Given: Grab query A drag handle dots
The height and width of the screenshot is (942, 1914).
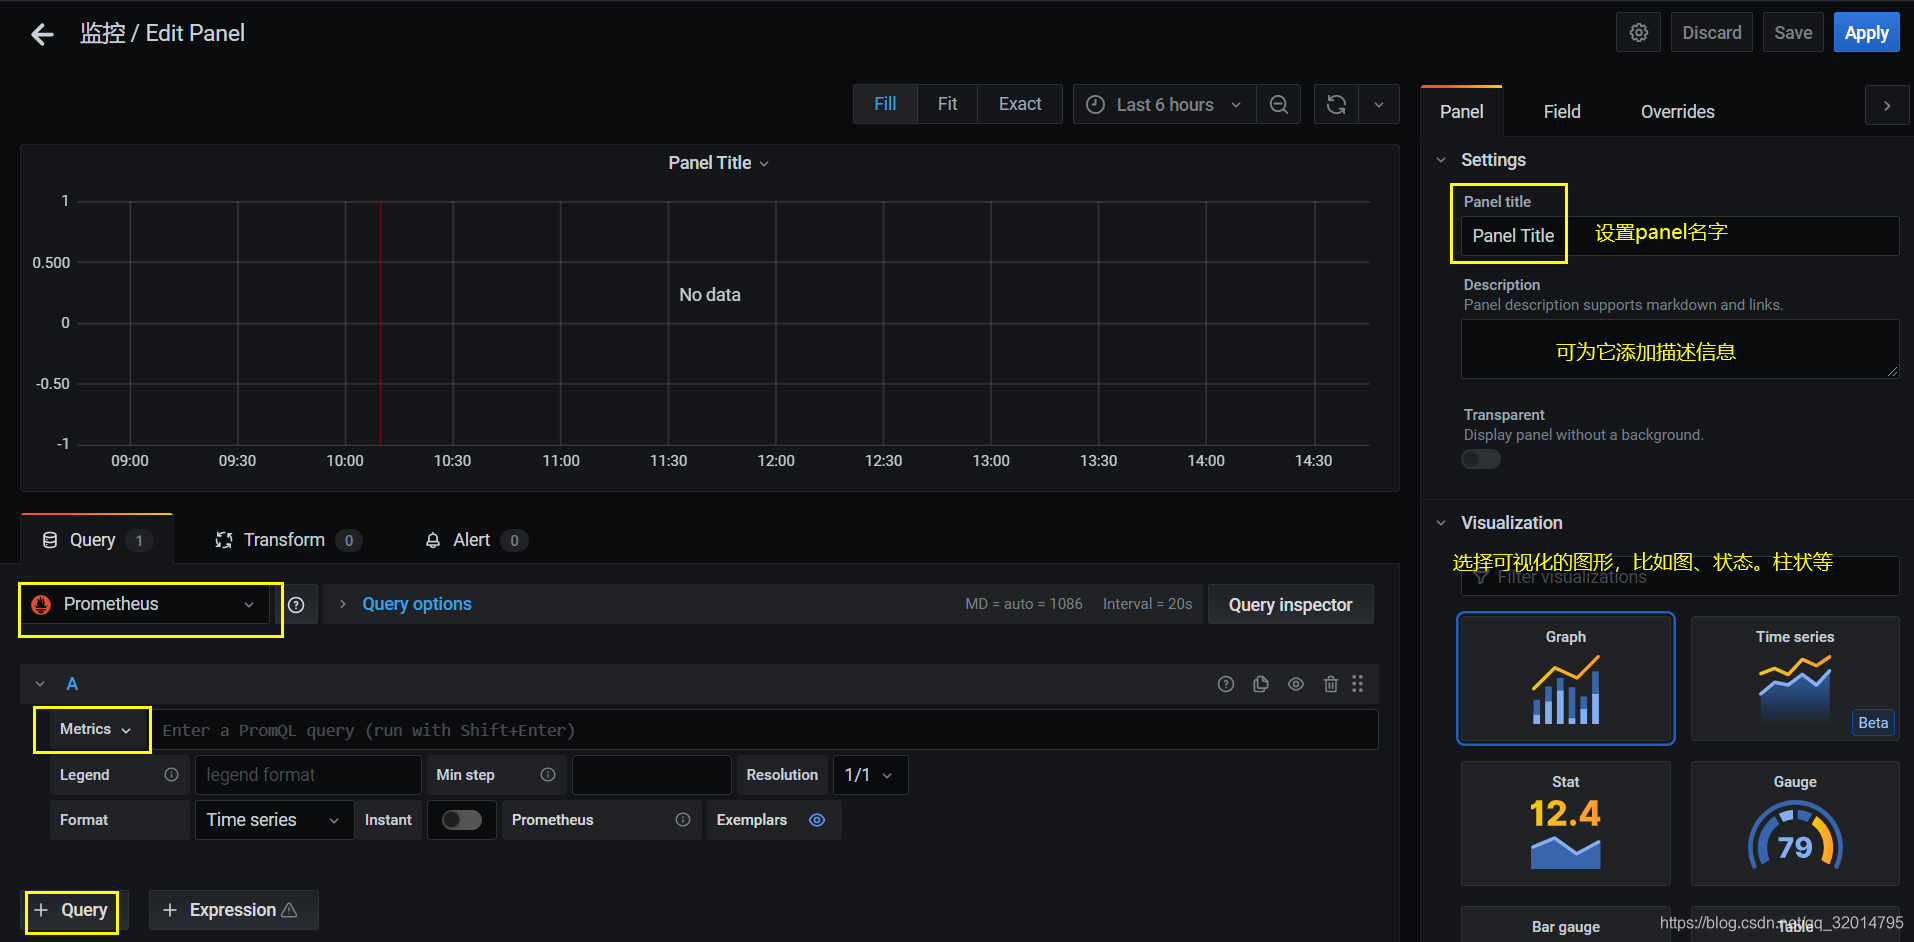Looking at the screenshot, I should 1357,684.
